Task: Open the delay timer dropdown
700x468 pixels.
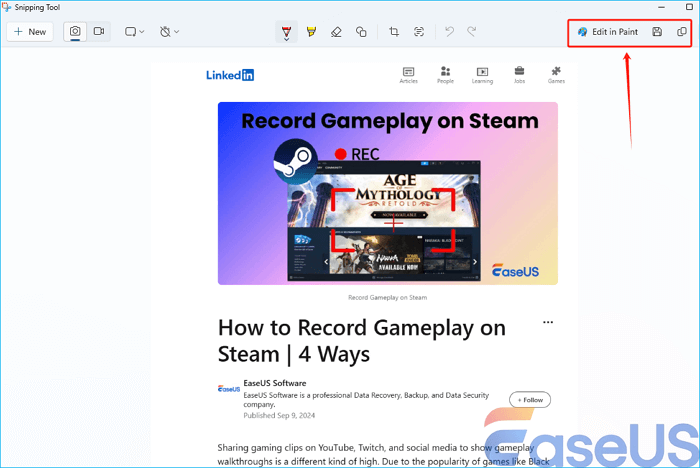Action: 169,32
